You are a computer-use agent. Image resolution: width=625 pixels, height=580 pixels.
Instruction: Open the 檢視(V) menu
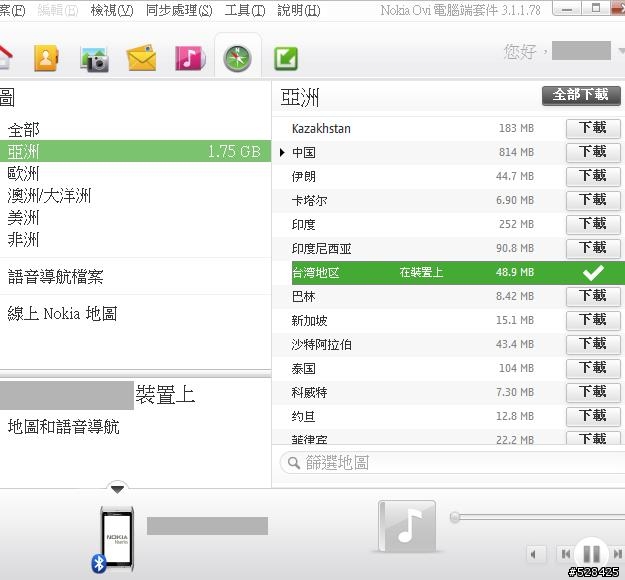tap(112, 10)
